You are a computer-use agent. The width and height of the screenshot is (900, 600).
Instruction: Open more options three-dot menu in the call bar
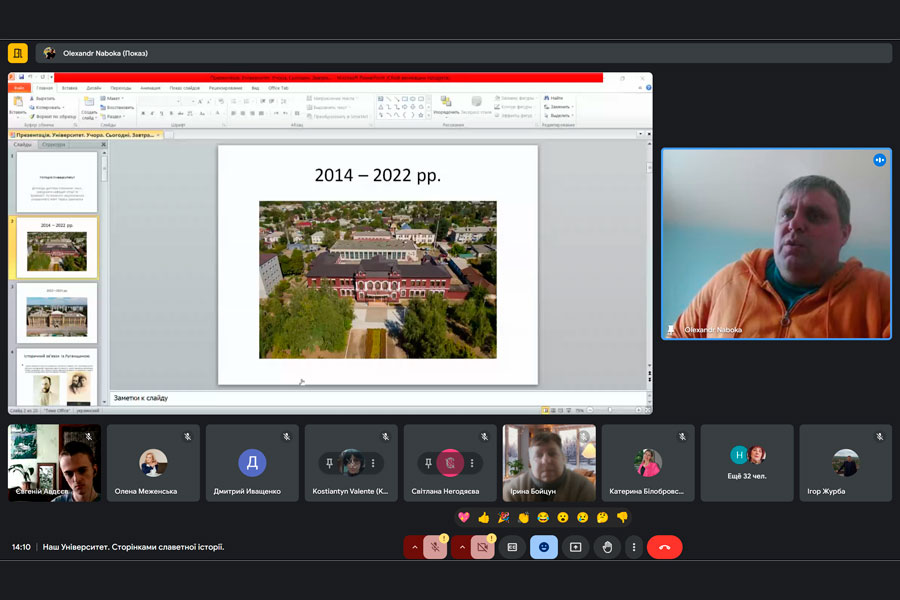pos(633,547)
